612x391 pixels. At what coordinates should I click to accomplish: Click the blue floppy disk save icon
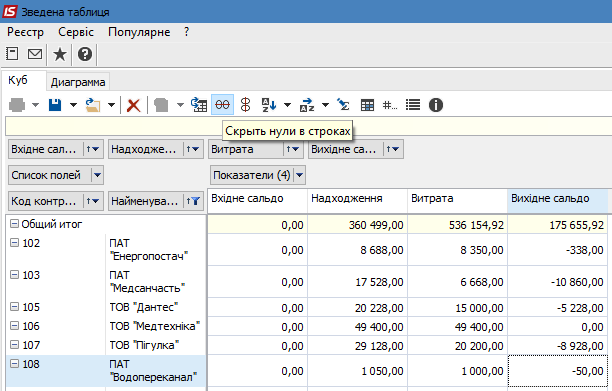(55, 105)
